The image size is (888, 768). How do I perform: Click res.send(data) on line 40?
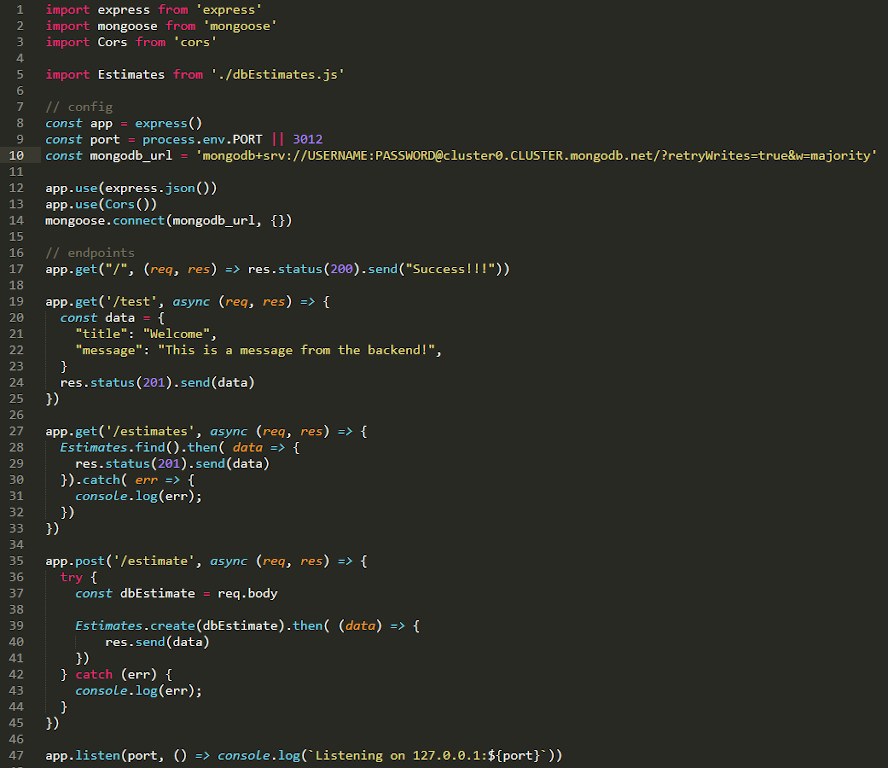157,642
